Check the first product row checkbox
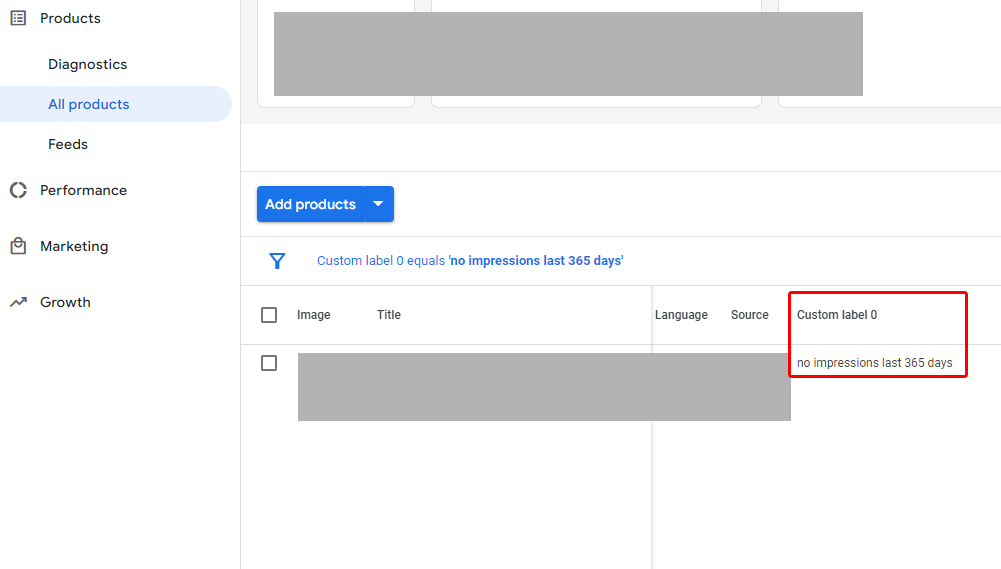The width and height of the screenshot is (1001, 569). (269, 363)
